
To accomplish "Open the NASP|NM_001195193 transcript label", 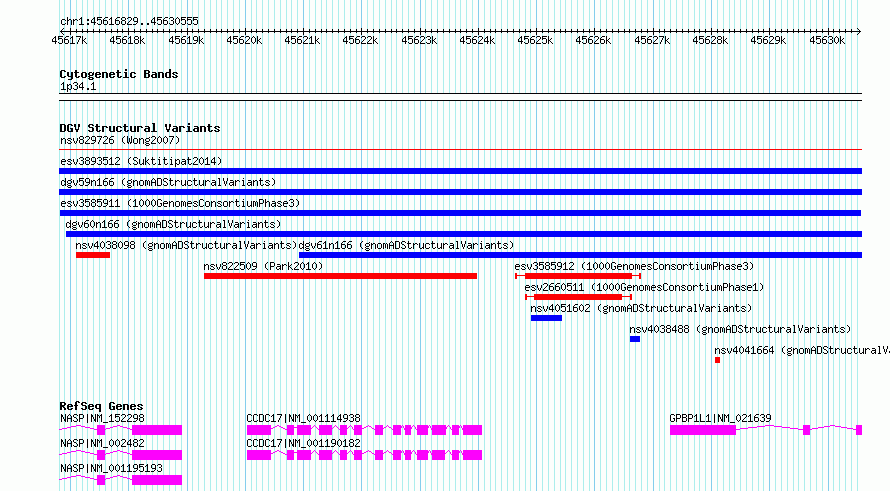I will pyautogui.click(x=111, y=468).
